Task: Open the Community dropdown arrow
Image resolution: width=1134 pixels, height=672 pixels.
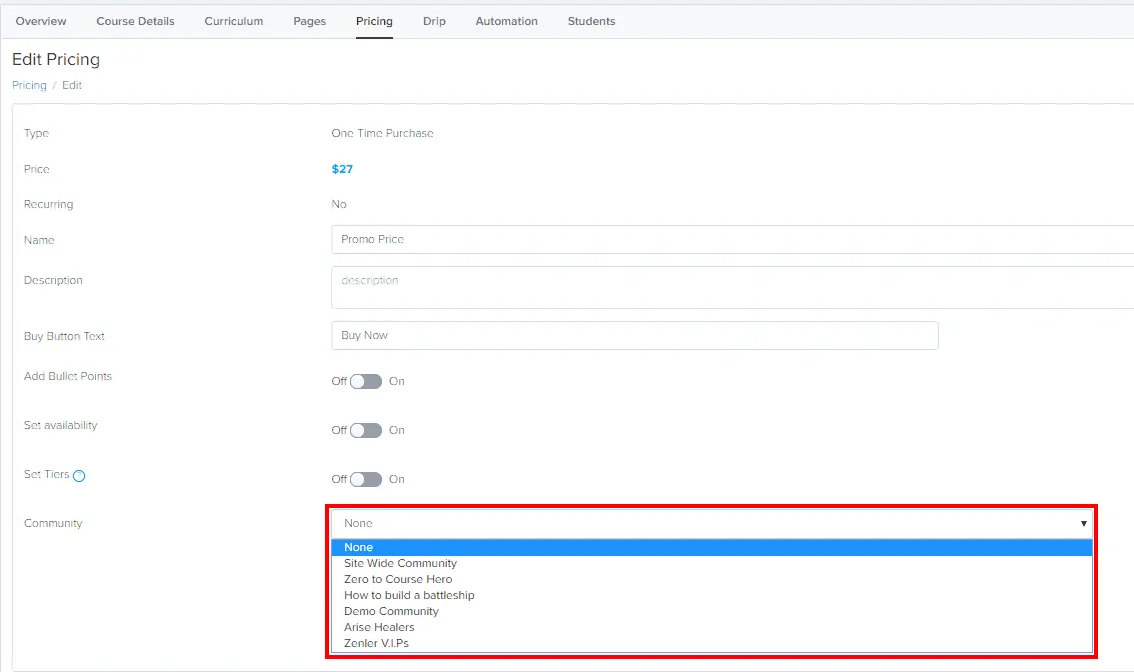Action: pos(1083,523)
